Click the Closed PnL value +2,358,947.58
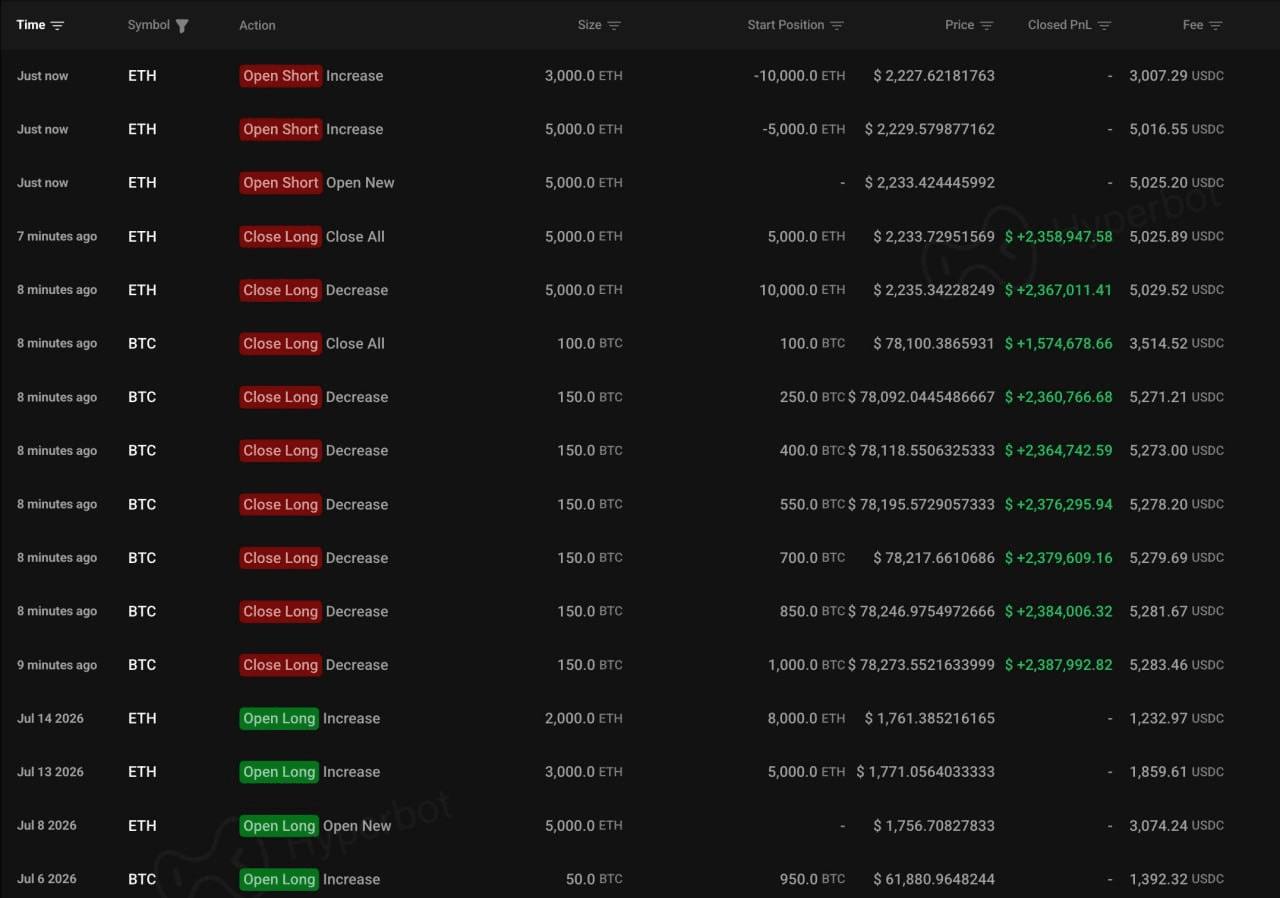 1059,237
